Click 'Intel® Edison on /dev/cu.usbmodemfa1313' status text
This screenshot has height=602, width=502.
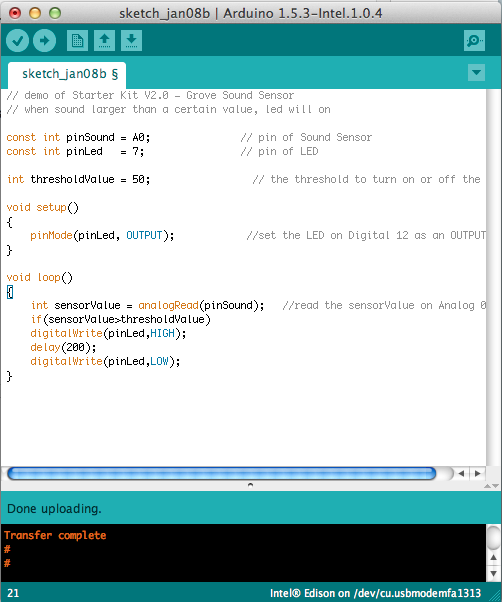[x=375, y=593]
